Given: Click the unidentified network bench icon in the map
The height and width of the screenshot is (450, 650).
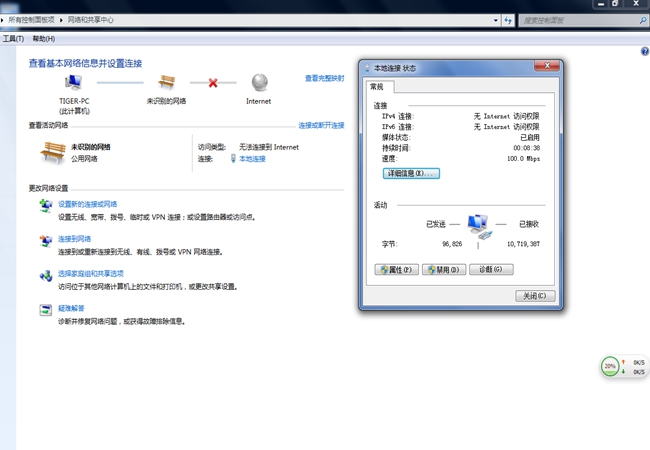Looking at the screenshot, I should pyautogui.click(x=167, y=82).
